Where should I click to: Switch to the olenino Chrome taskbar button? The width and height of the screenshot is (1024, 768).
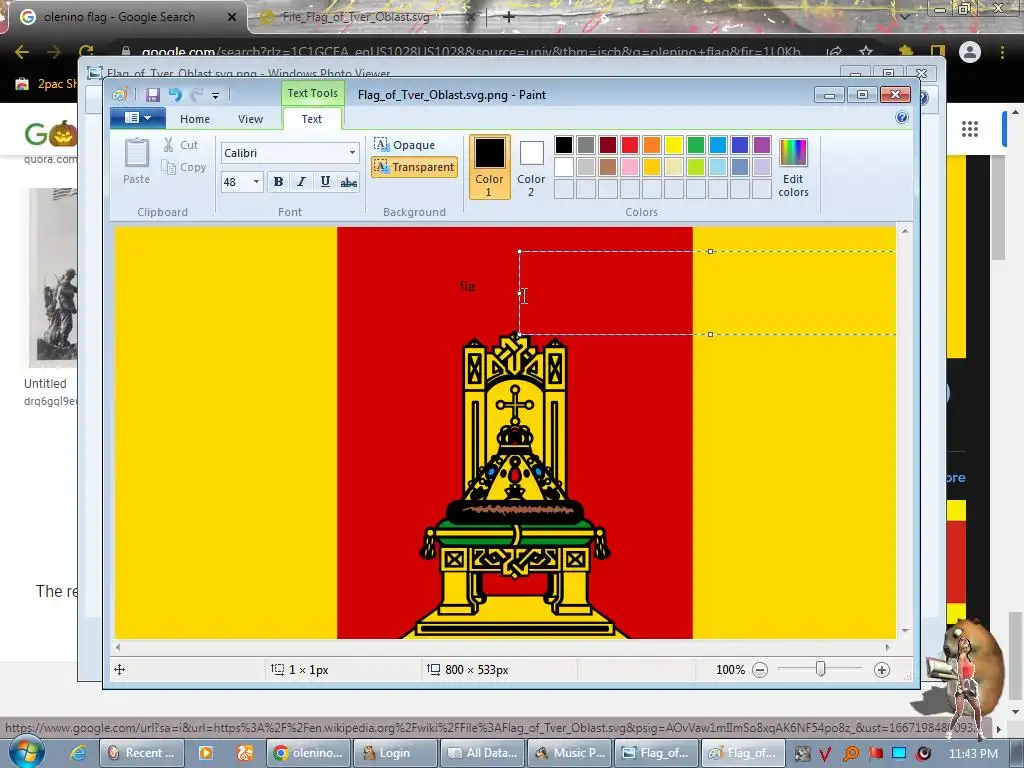(308, 753)
